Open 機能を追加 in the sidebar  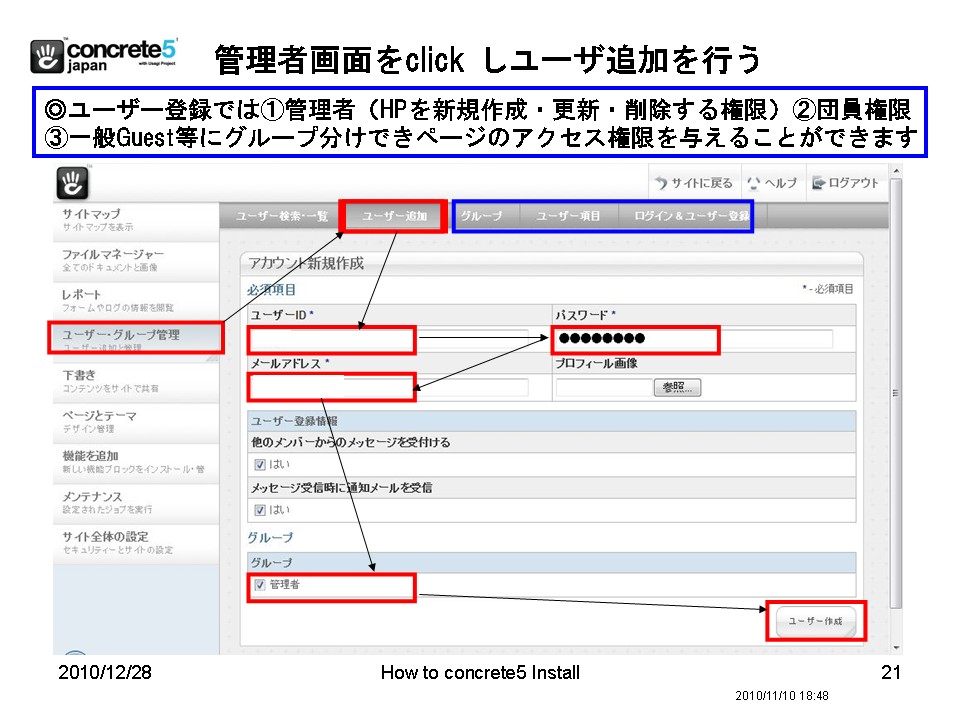pyautogui.click(x=136, y=462)
